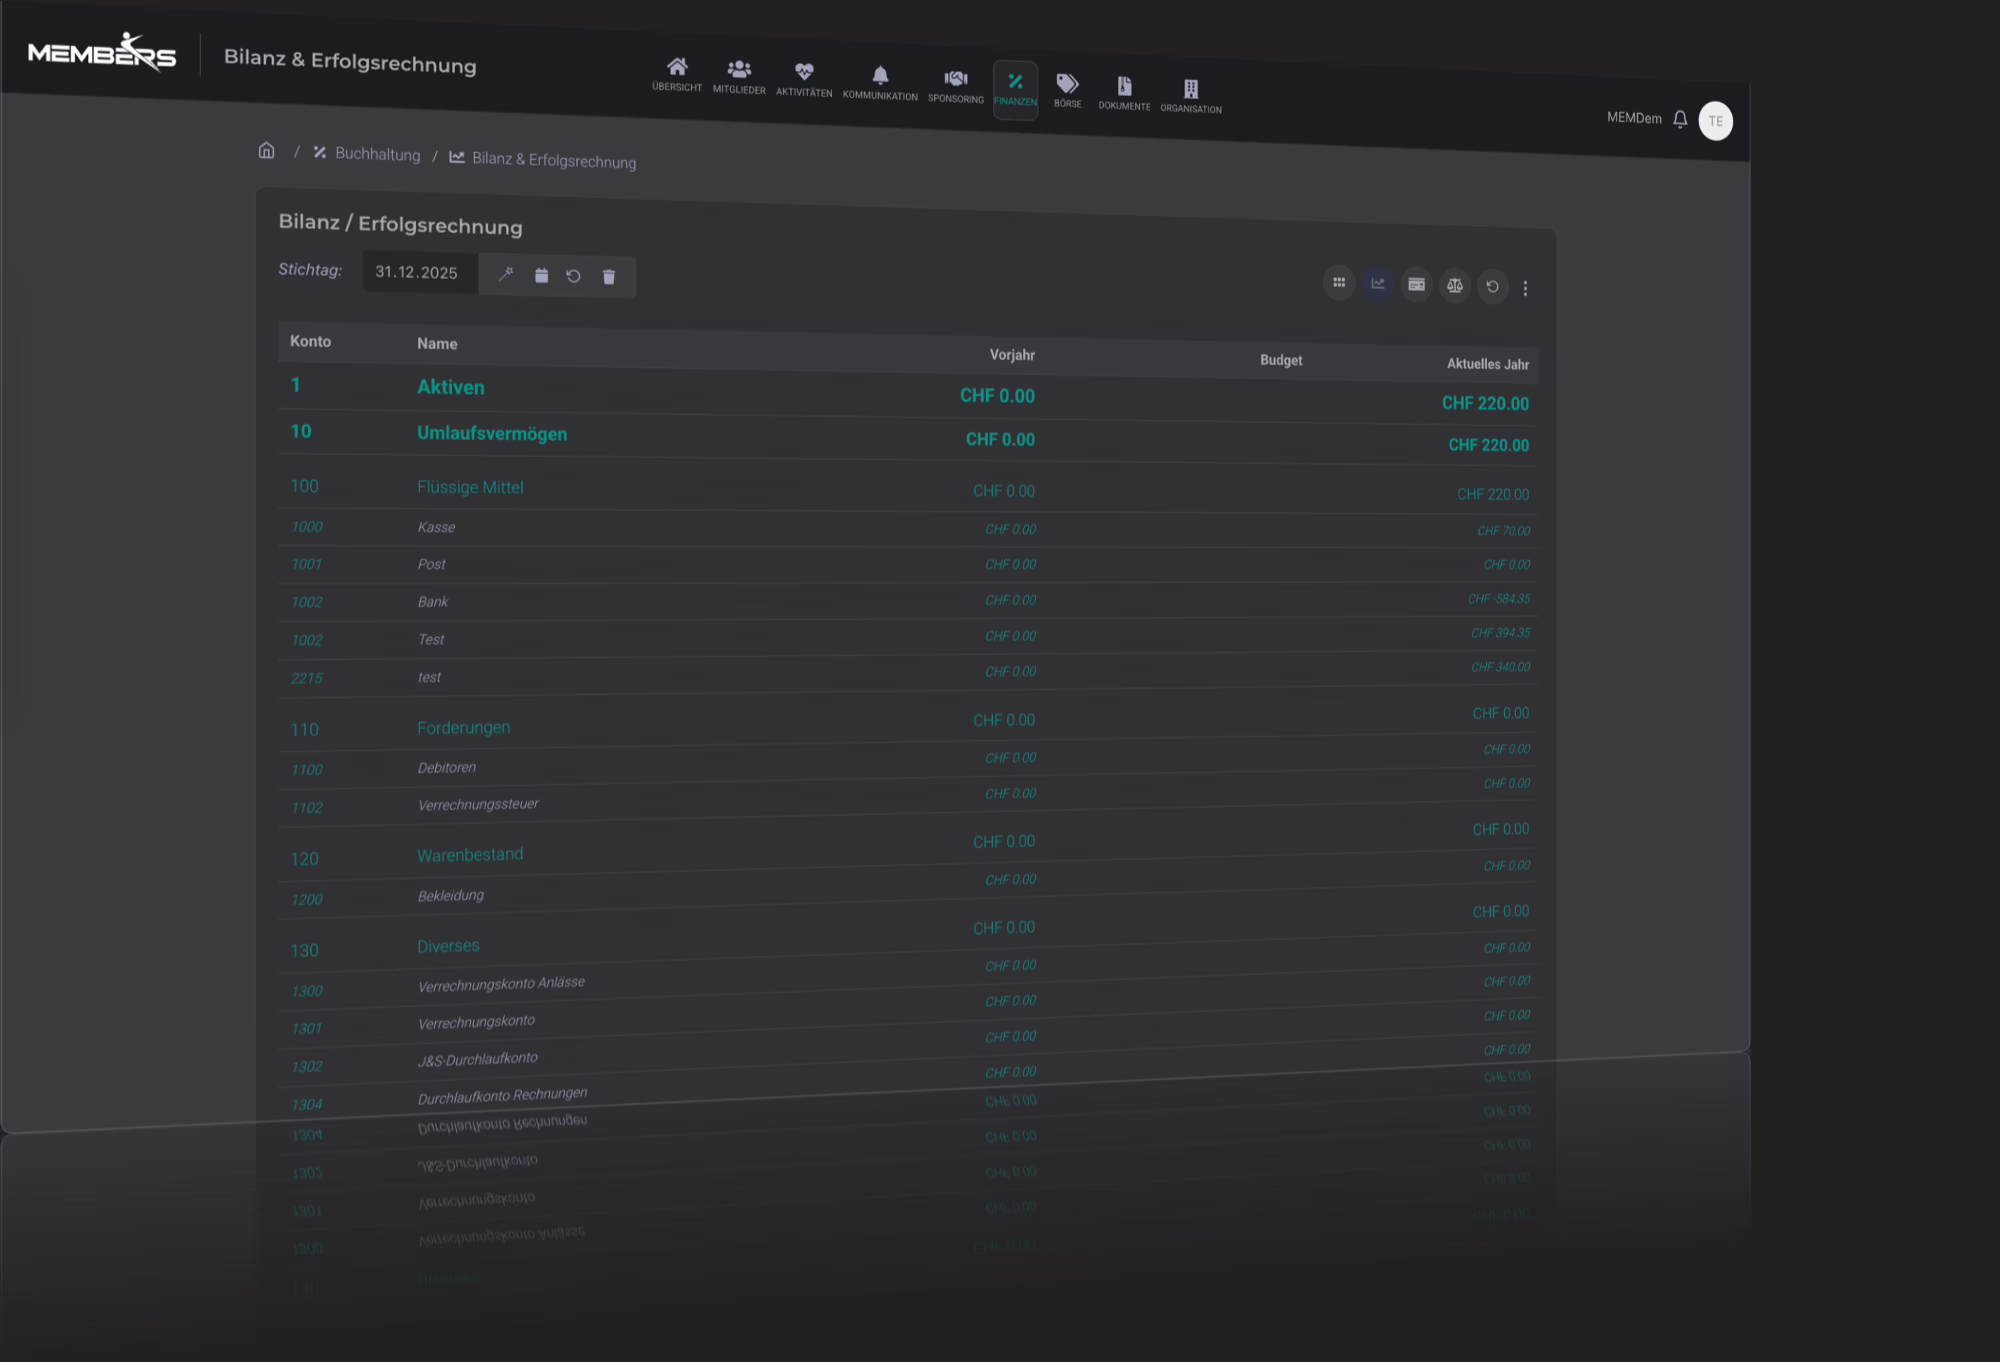
Task: Select the capitalized Test account row 1002
Action: (907, 637)
